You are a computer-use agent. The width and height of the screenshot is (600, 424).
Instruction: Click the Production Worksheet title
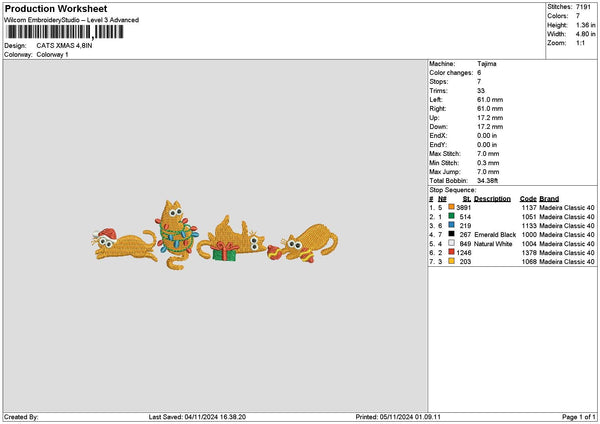56,9
